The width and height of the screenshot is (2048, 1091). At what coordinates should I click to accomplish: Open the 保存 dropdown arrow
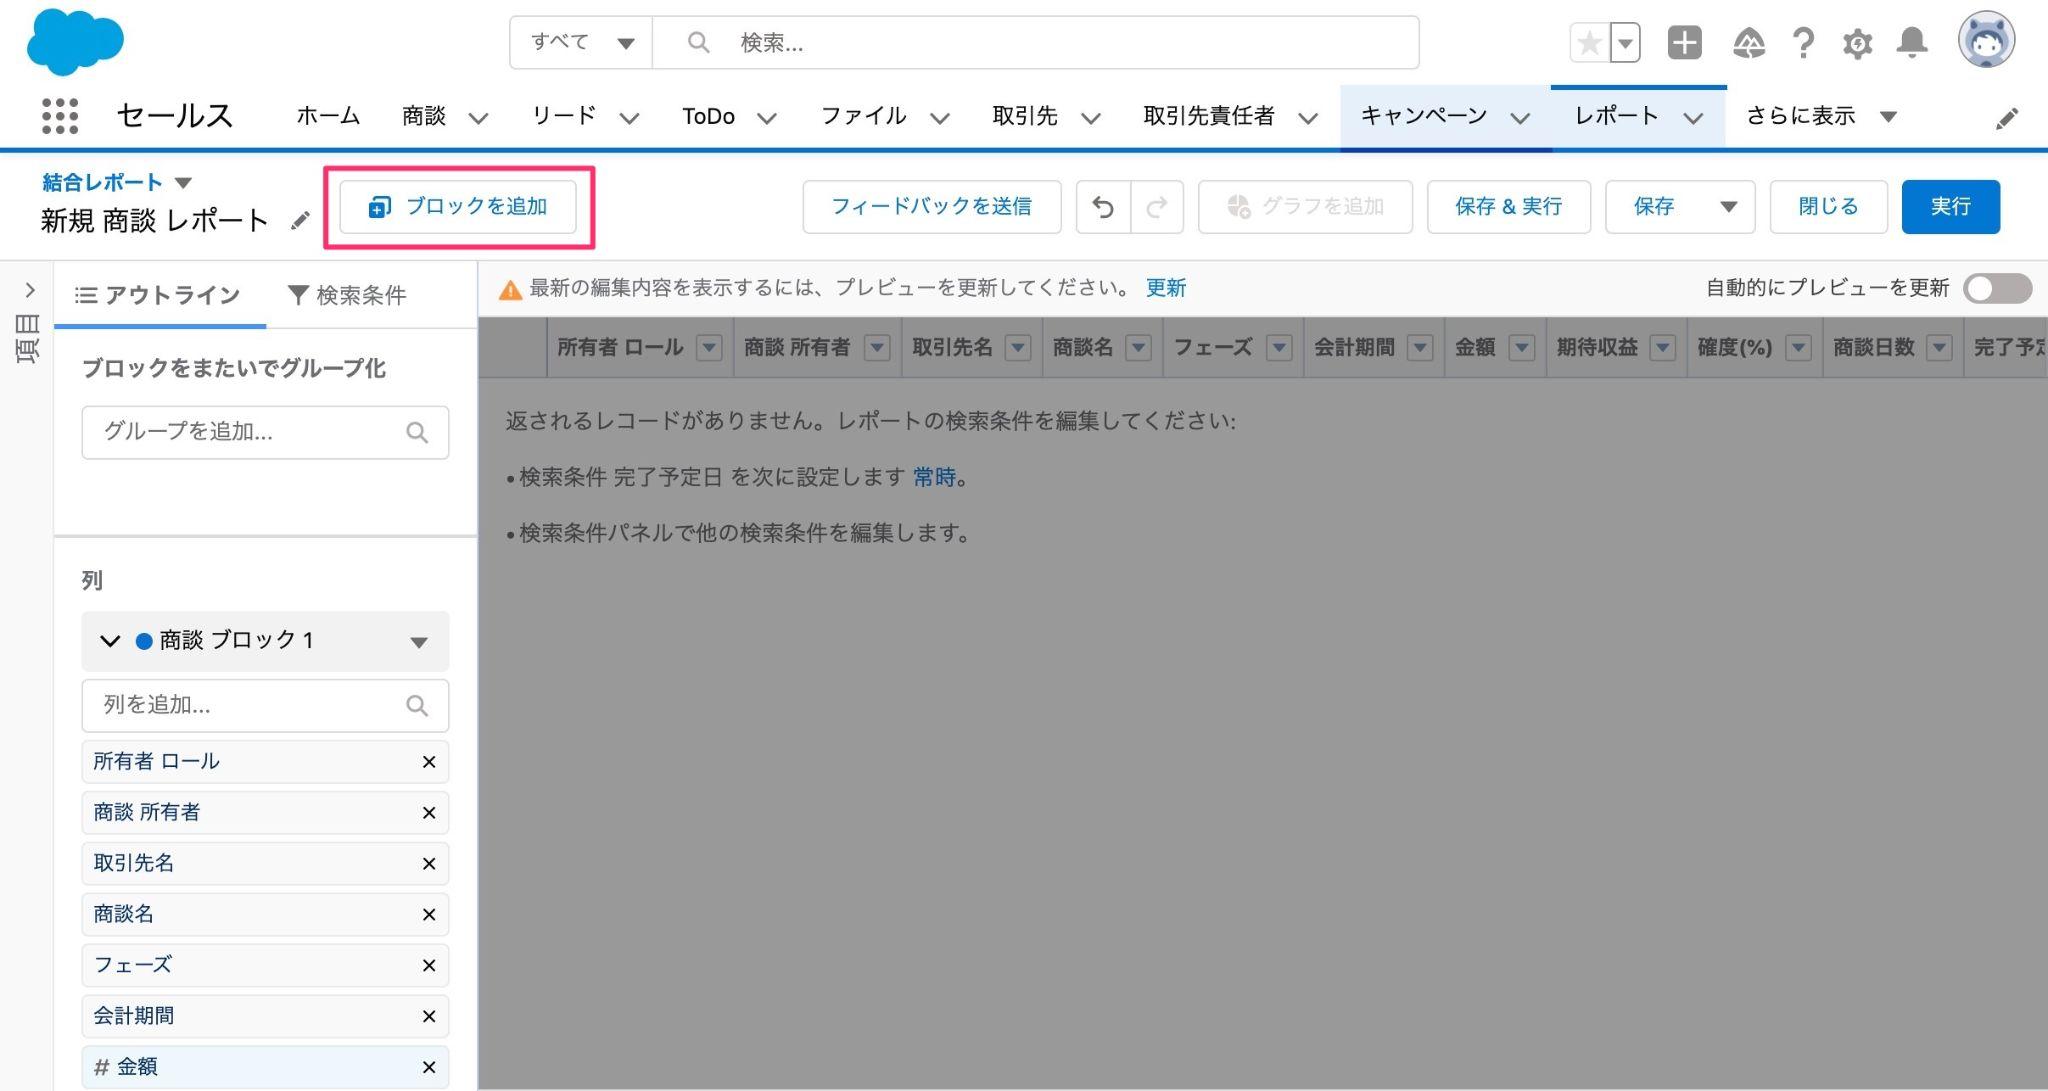[1728, 207]
